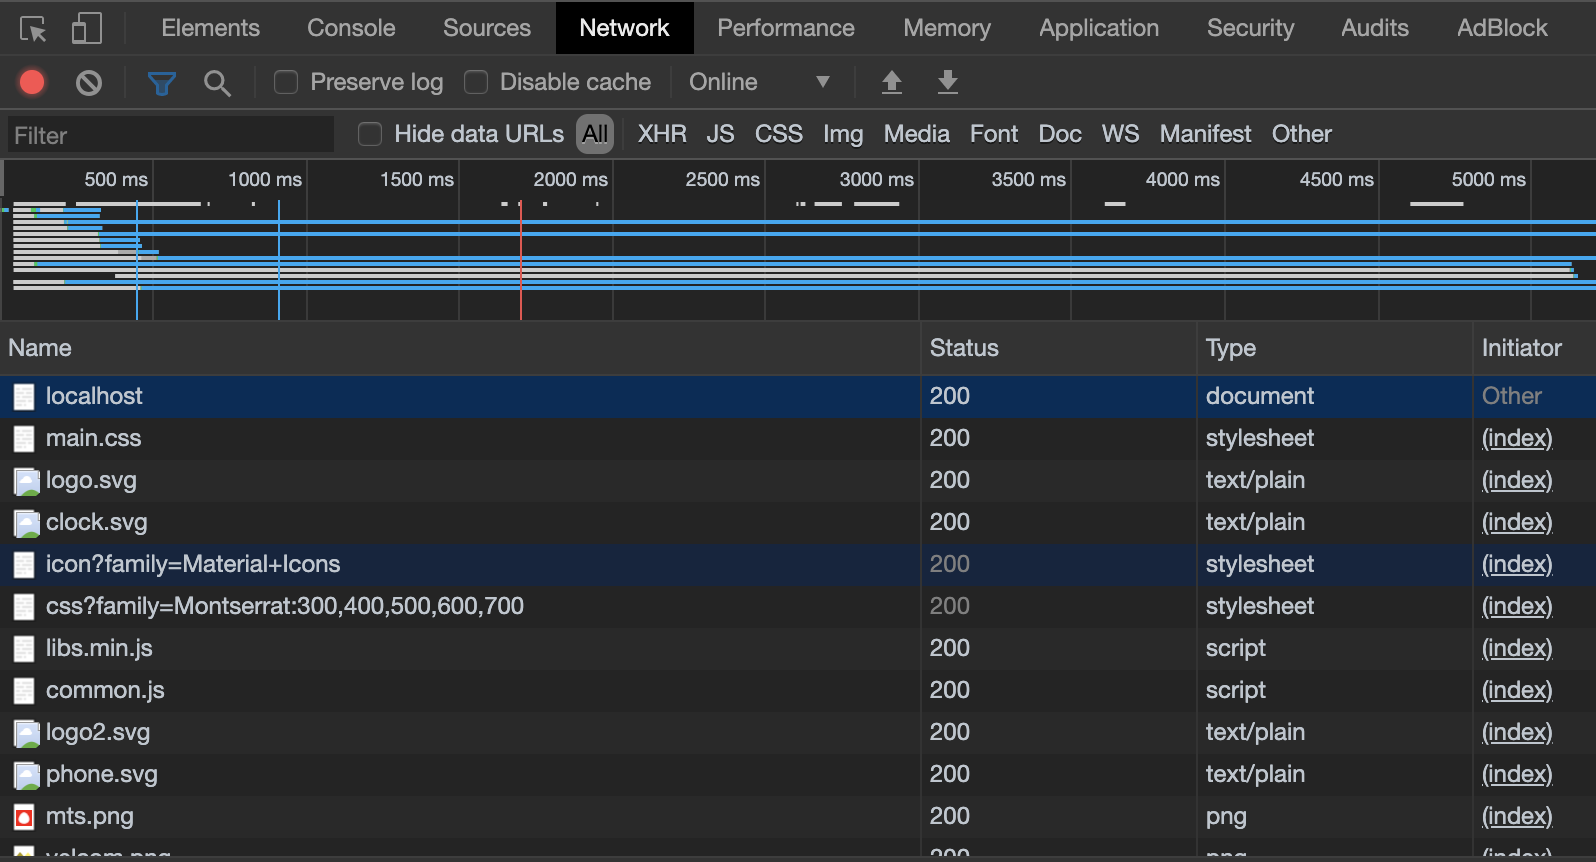Filter requests by XHR
This screenshot has width=1596, height=862.
662,134
